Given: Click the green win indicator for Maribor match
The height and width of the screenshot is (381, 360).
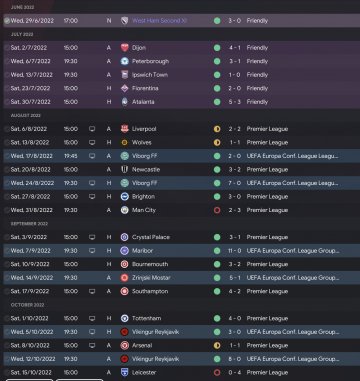Looking at the screenshot, I should tap(217, 251).
